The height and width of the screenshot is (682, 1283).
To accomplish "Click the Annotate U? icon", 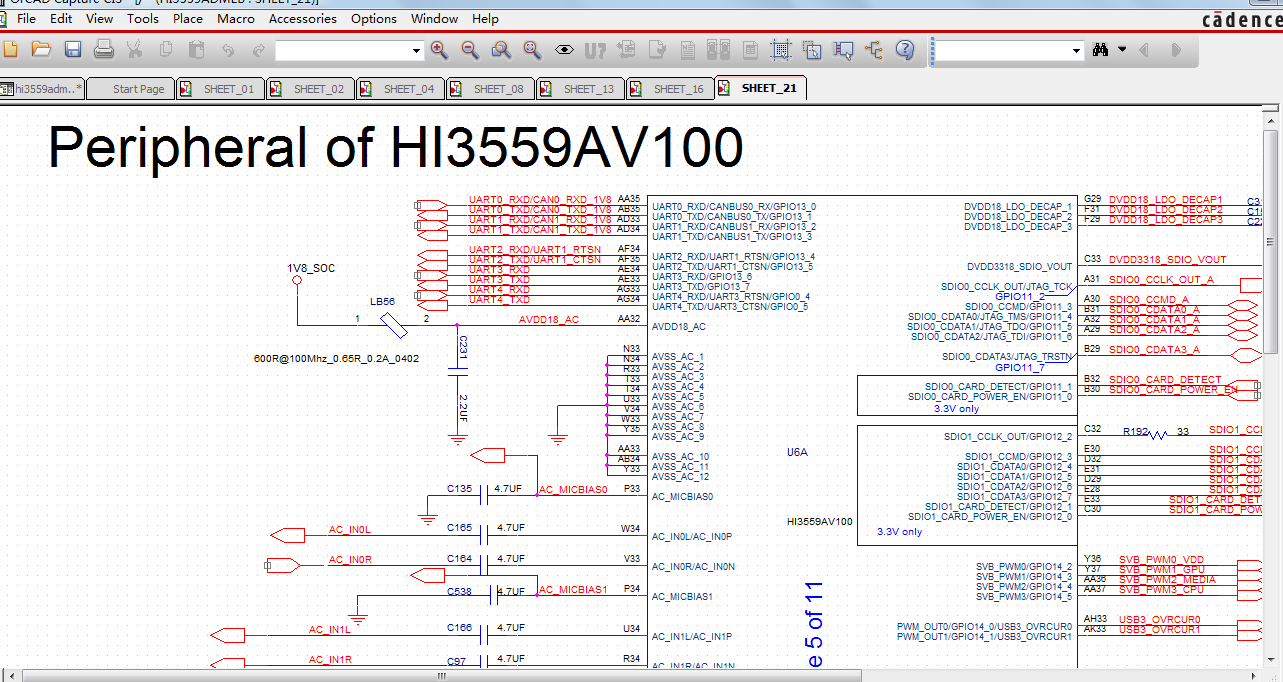I will pos(595,49).
